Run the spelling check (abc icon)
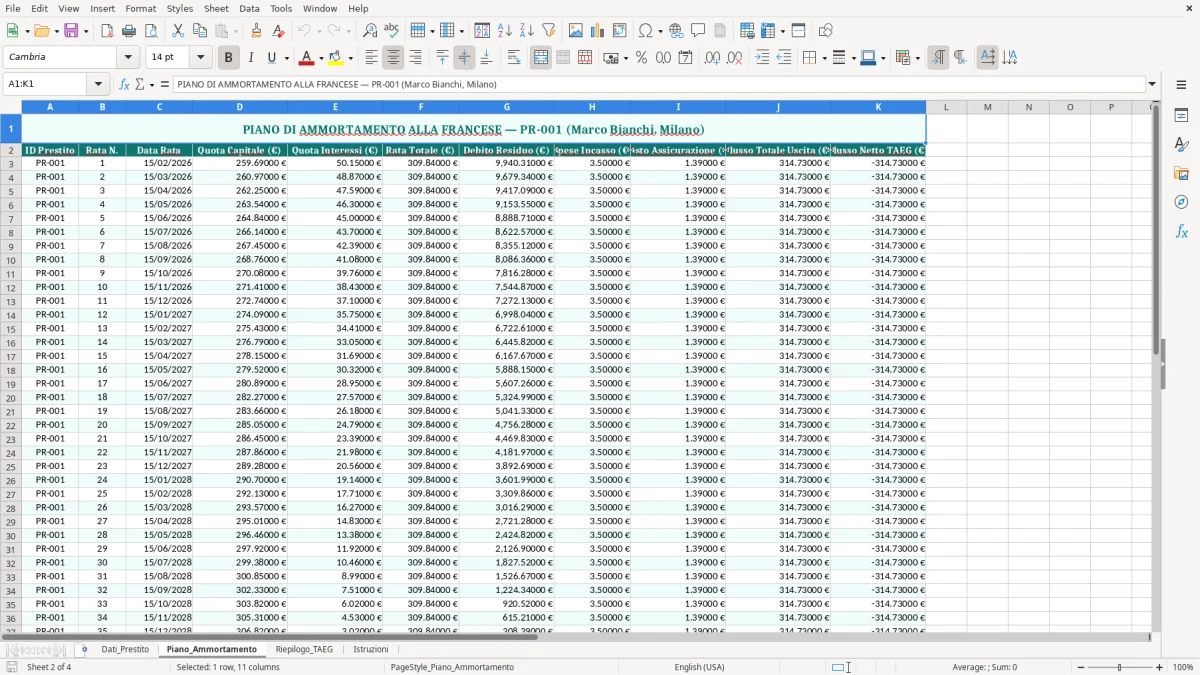The image size is (1200, 675). click(392, 31)
